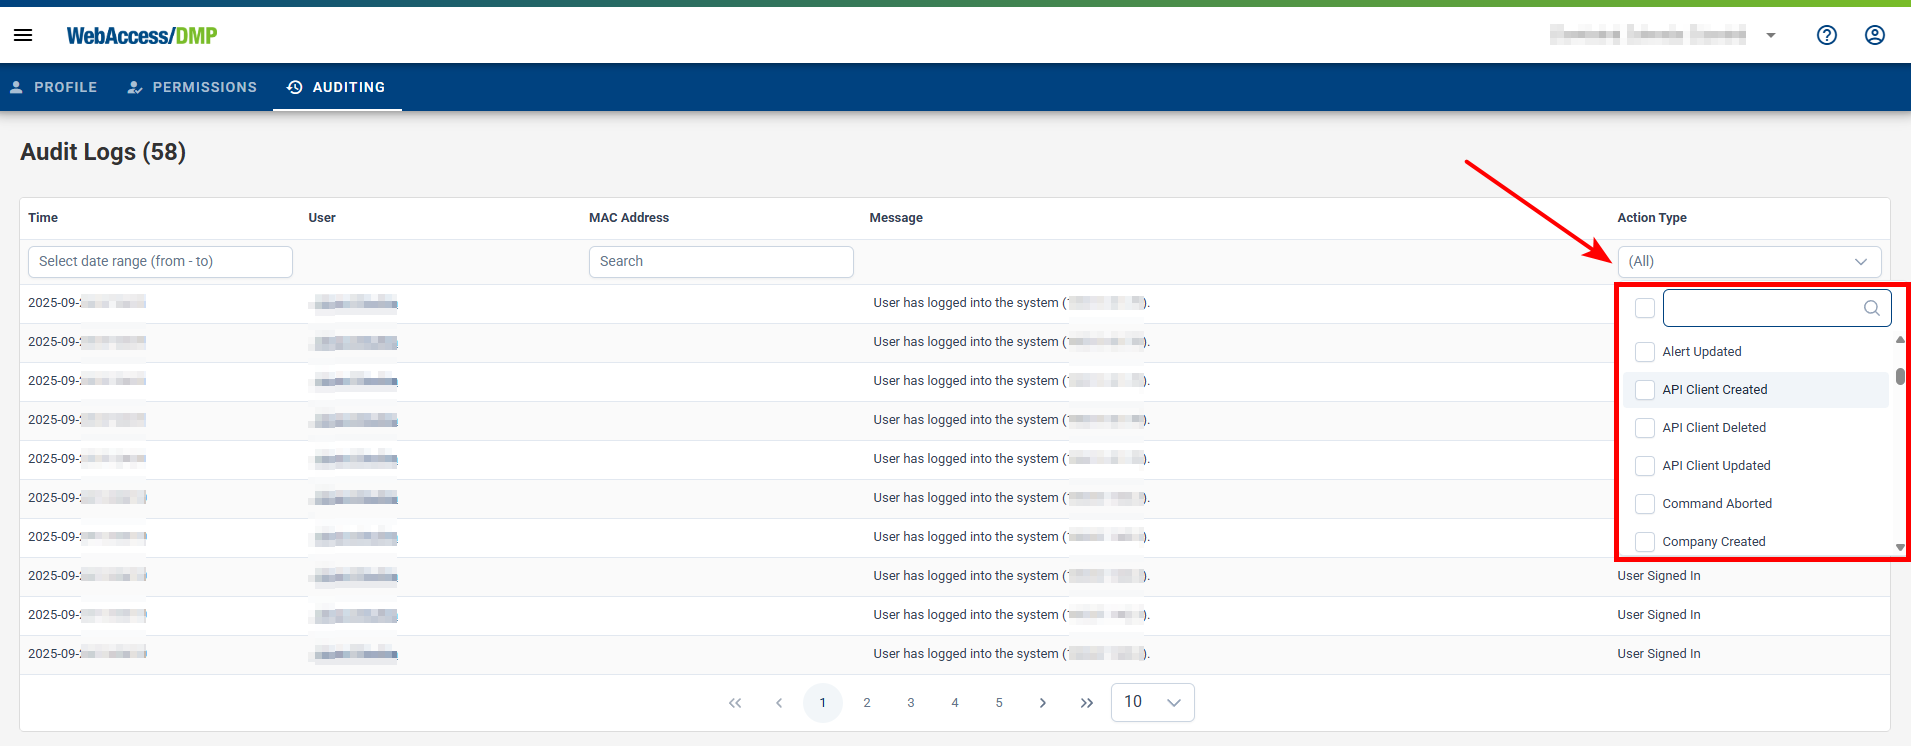This screenshot has height=746, width=1911.
Task: Click the WebAccess/DMP logo link
Action: click(142, 36)
